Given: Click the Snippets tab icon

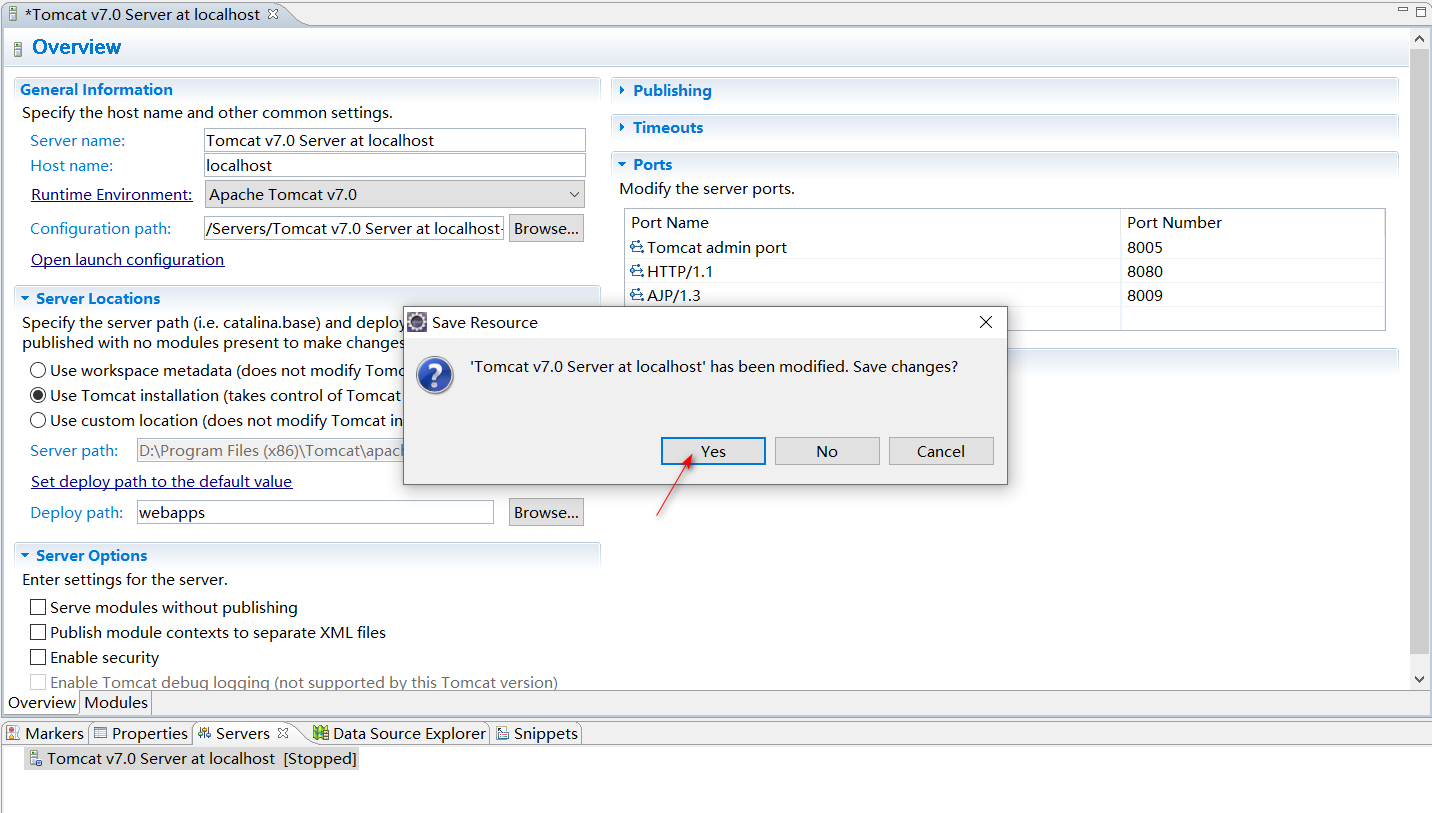Looking at the screenshot, I should pos(503,733).
